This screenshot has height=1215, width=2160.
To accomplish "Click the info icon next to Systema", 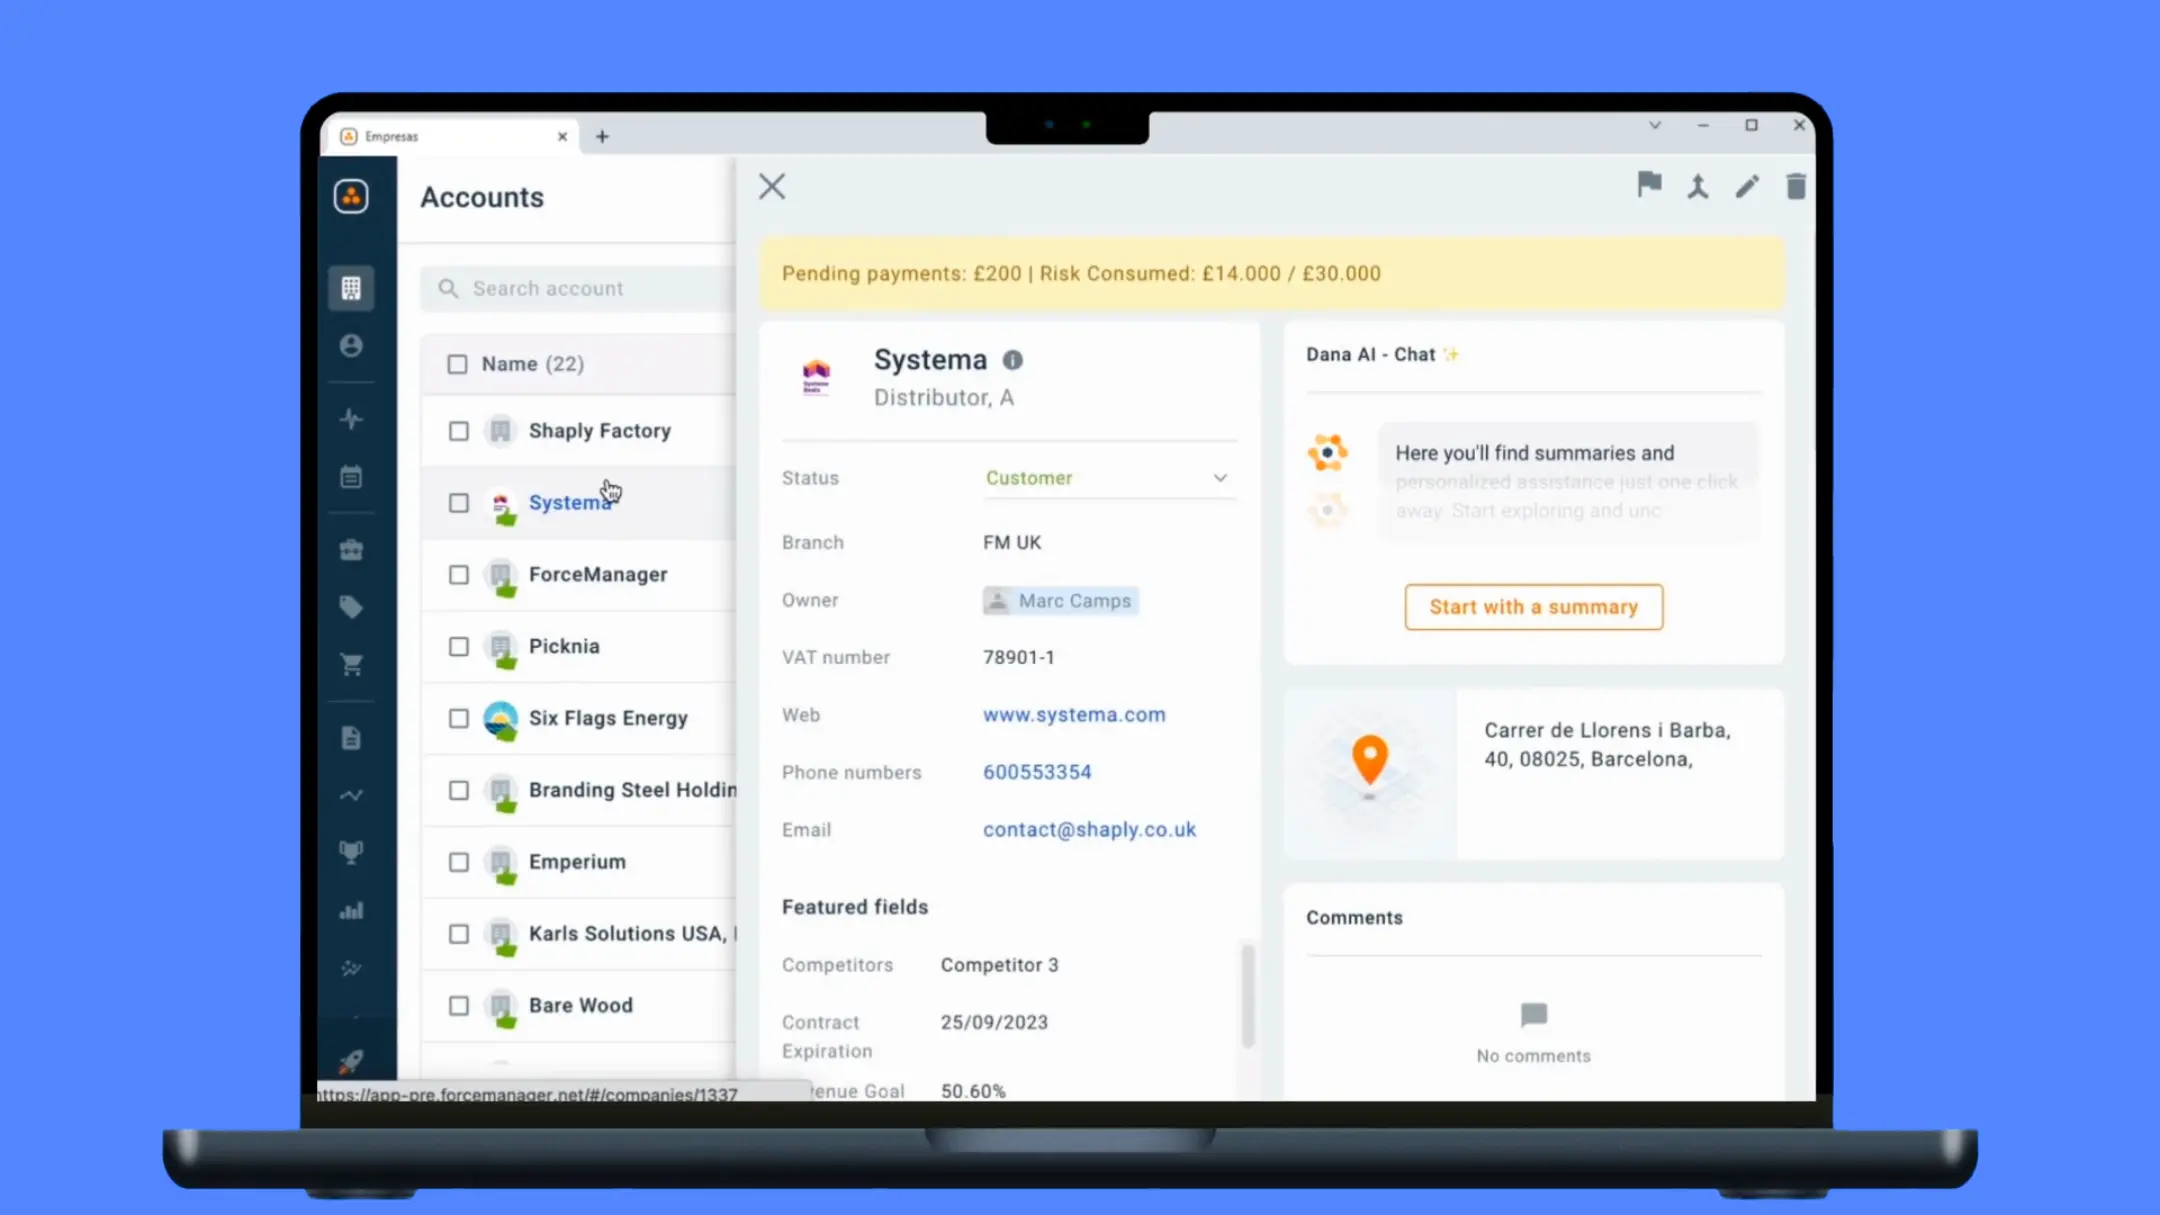I will coord(1013,360).
